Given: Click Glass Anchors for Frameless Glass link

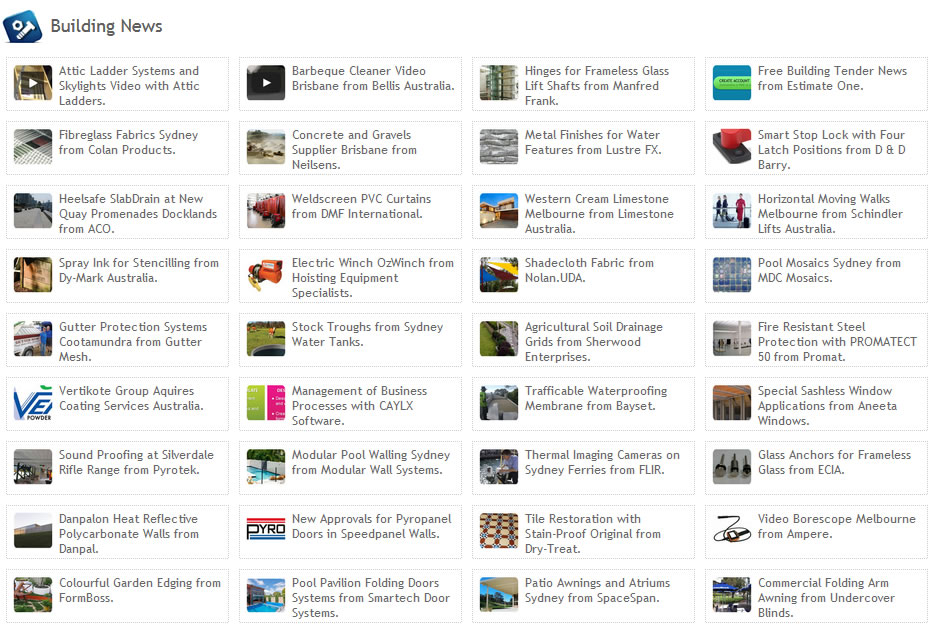Looking at the screenshot, I should point(834,462).
